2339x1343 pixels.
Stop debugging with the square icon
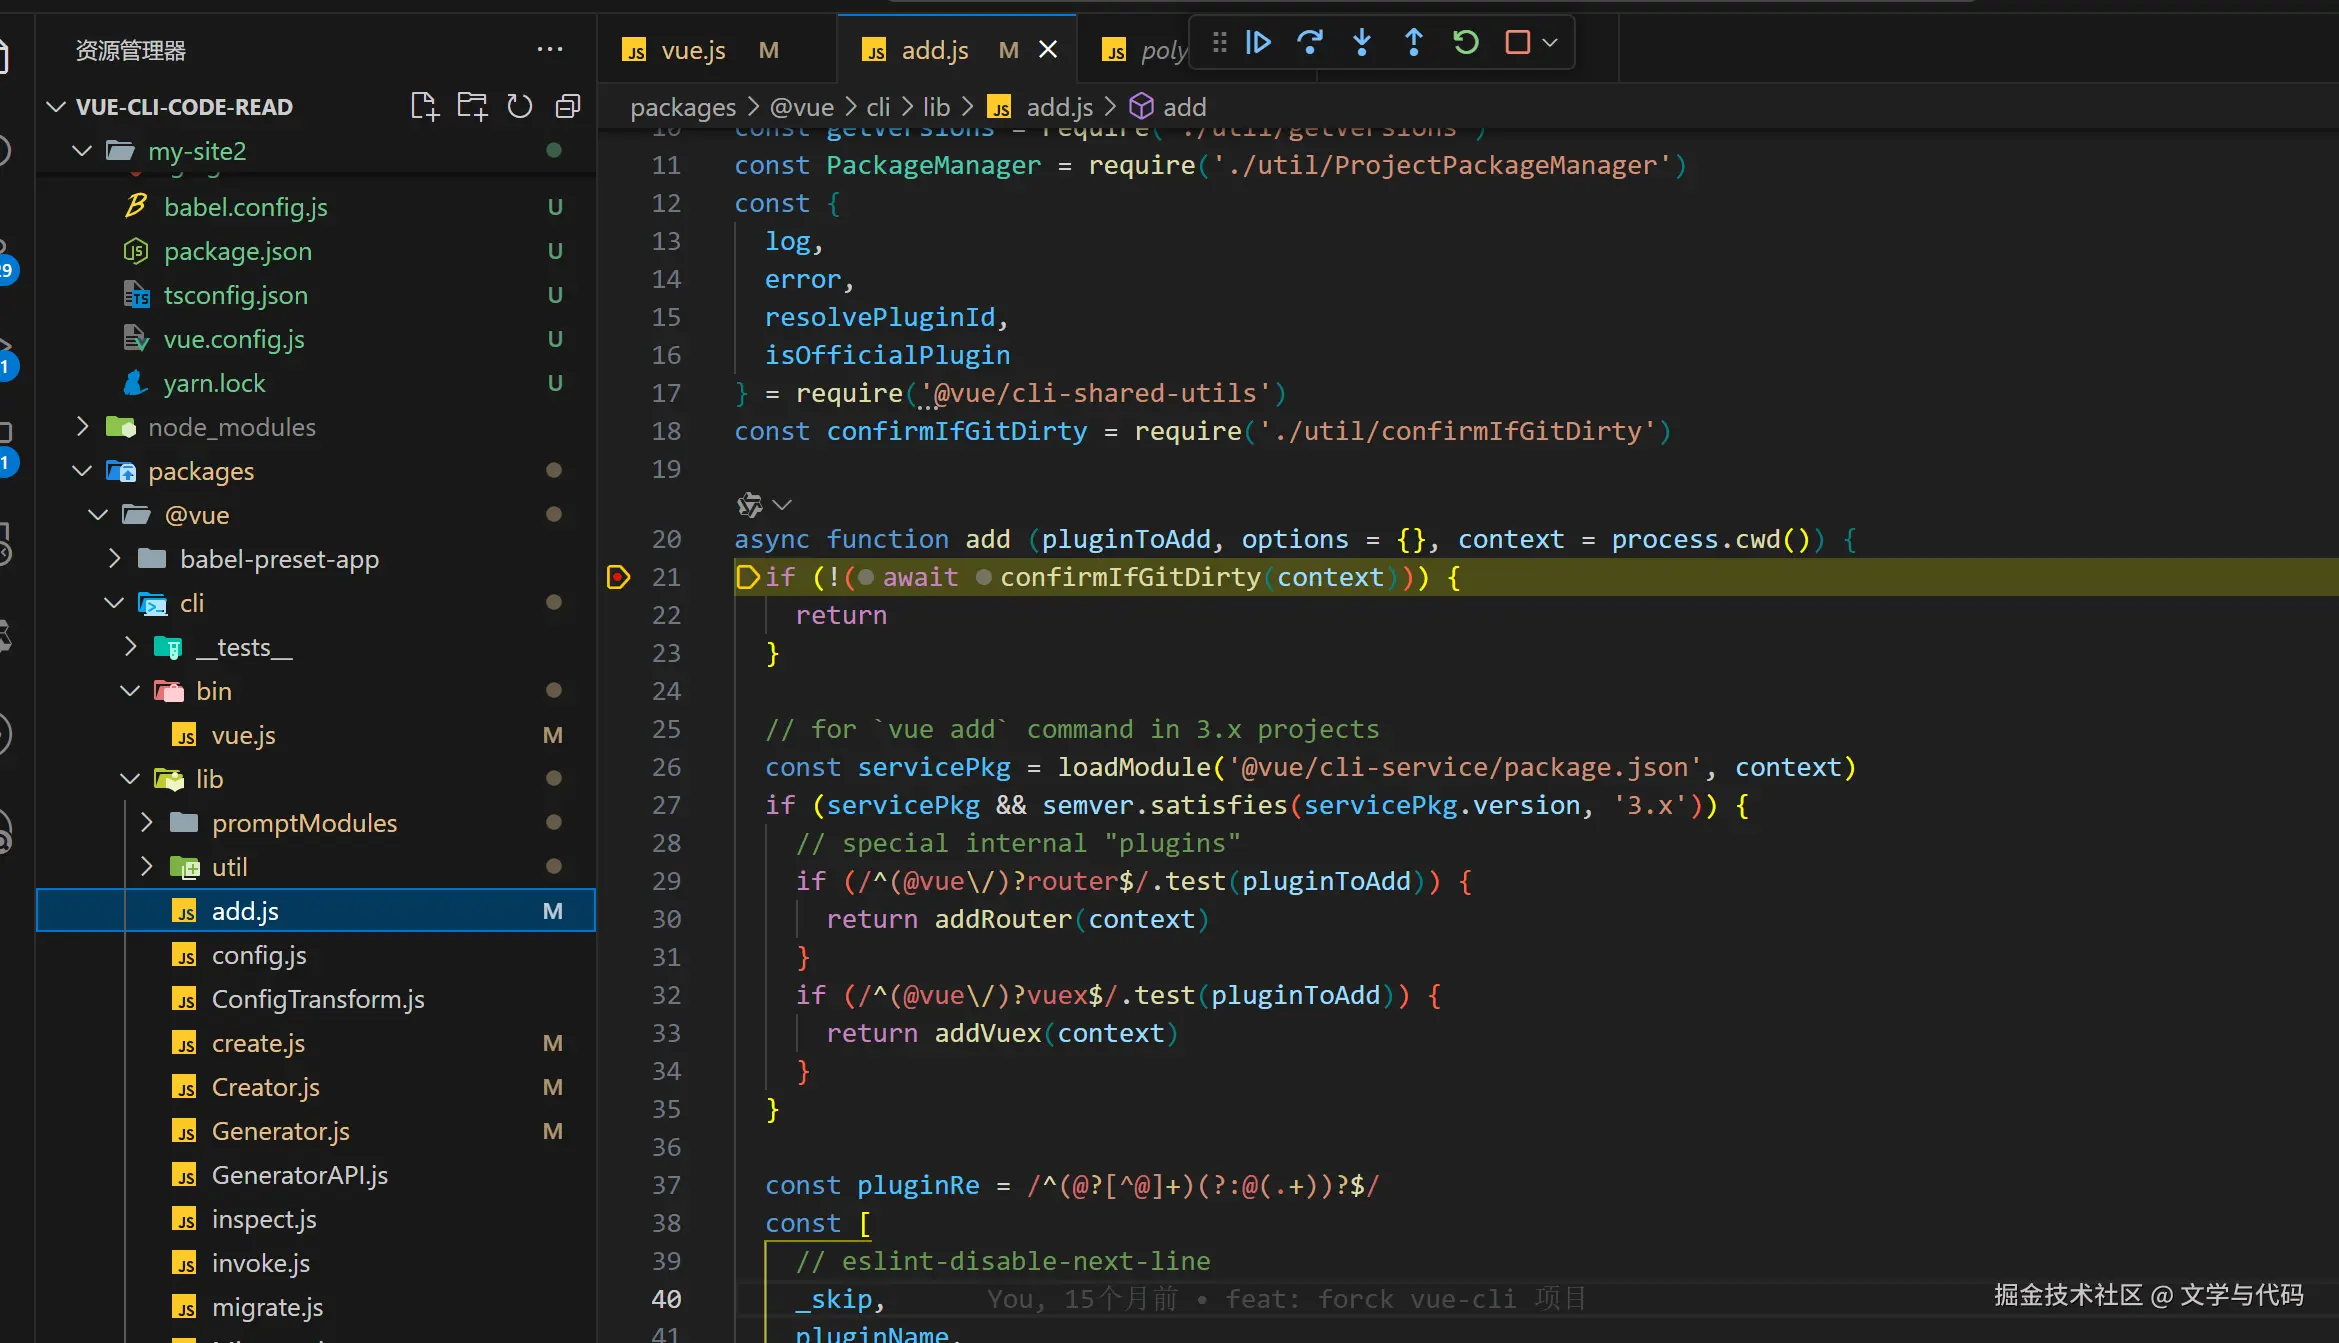[1517, 42]
